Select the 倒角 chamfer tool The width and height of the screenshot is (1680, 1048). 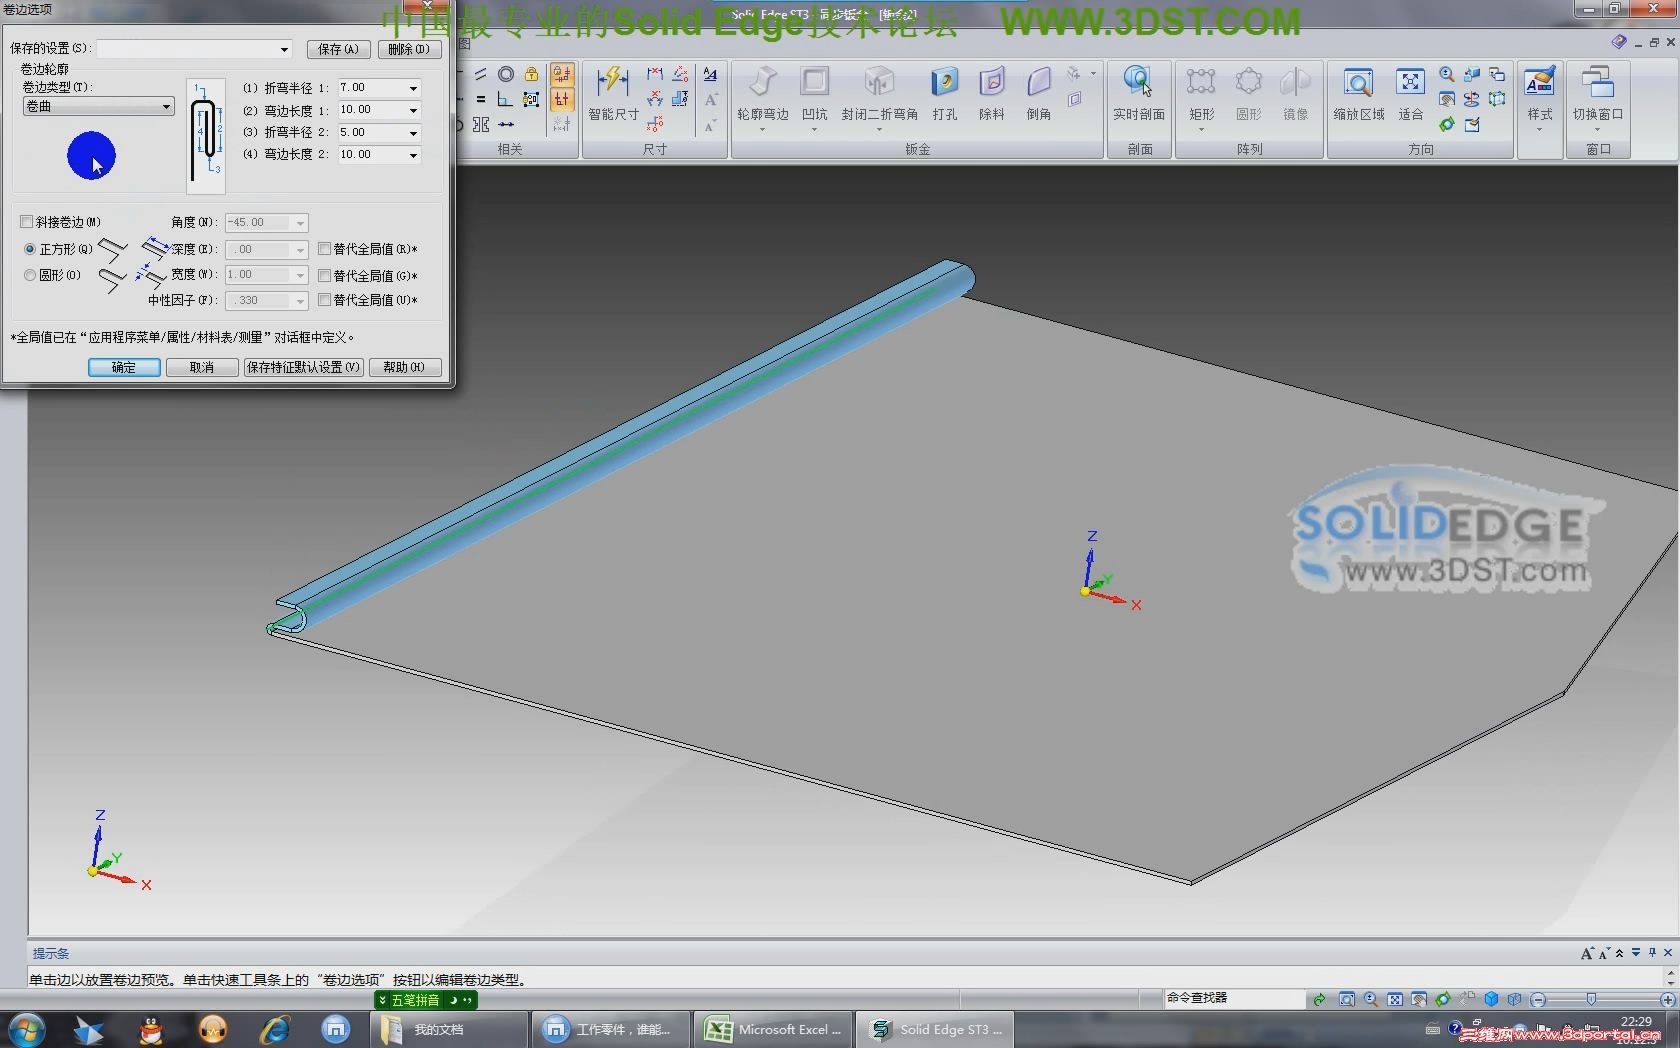pyautogui.click(x=1039, y=93)
